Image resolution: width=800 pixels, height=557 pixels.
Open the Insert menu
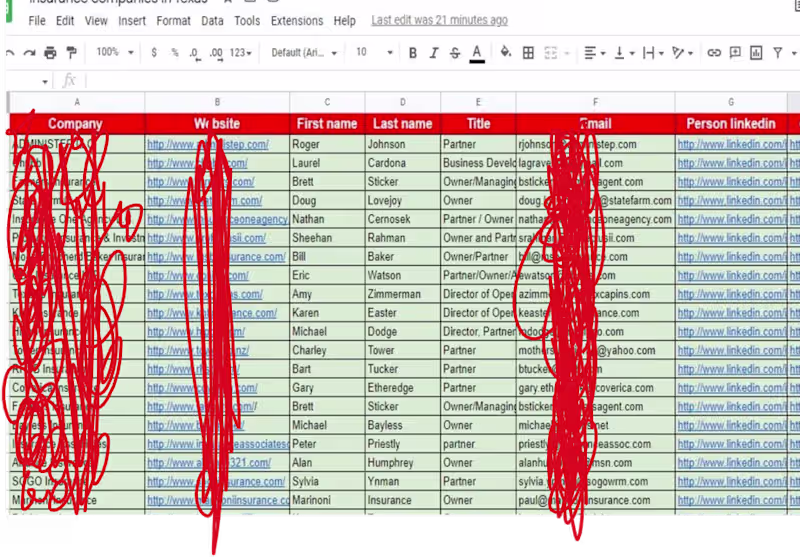click(132, 21)
